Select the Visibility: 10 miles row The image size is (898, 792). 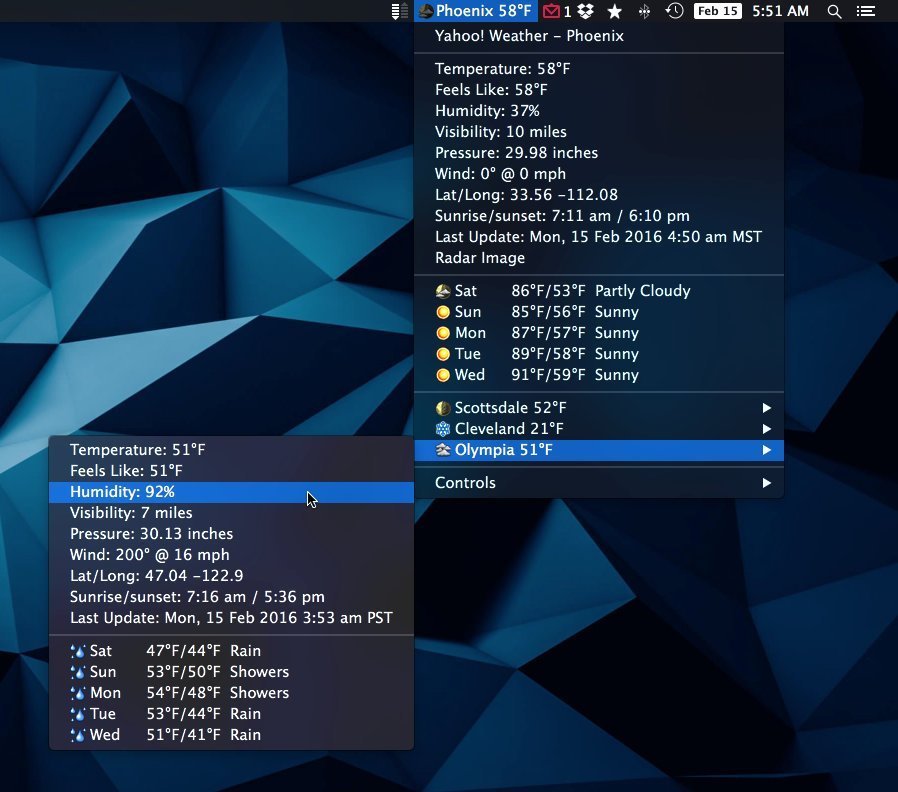[x=598, y=132]
